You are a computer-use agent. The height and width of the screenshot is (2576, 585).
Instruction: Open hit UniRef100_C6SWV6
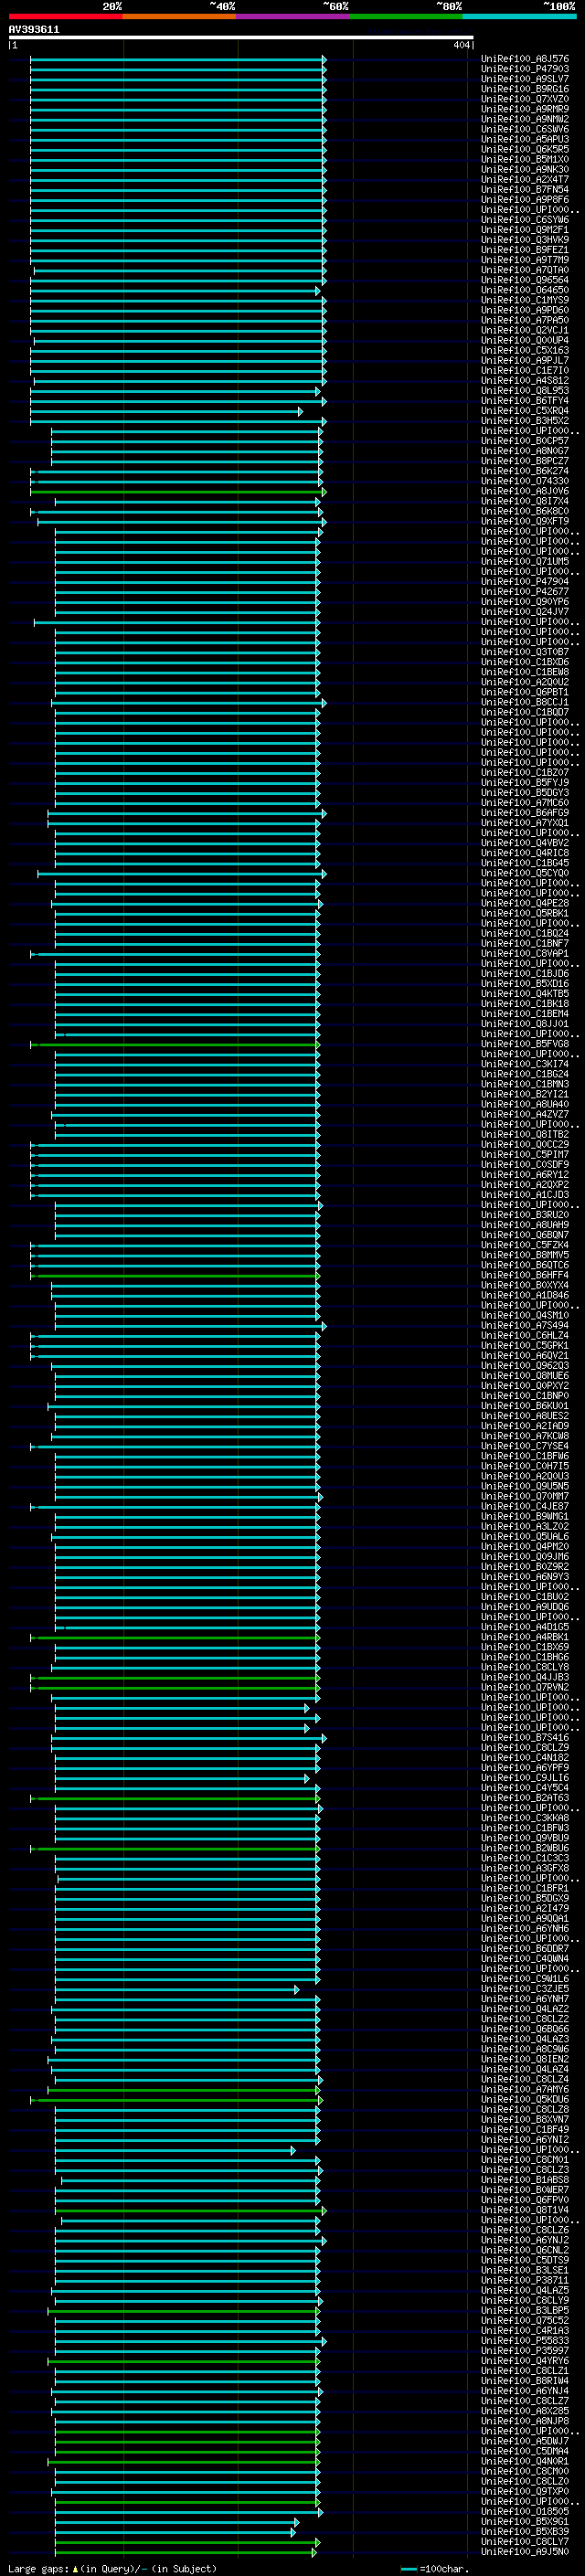point(525,129)
